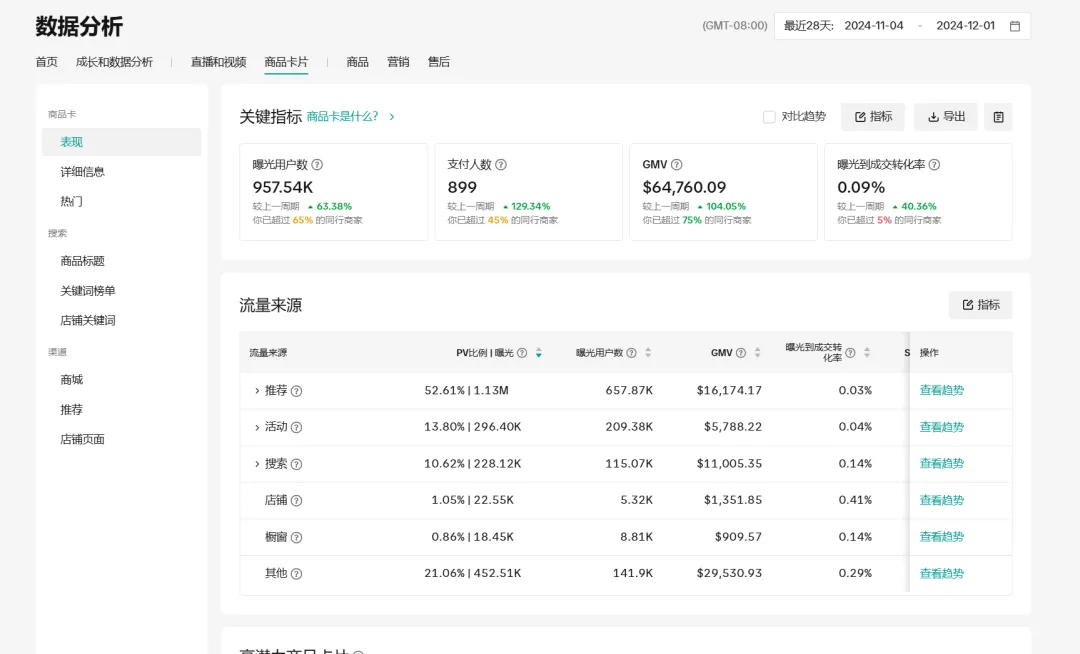Click help icon in 曝光用户数 table column header
The height and width of the screenshot is (654, 1080).
pos(631,352)
